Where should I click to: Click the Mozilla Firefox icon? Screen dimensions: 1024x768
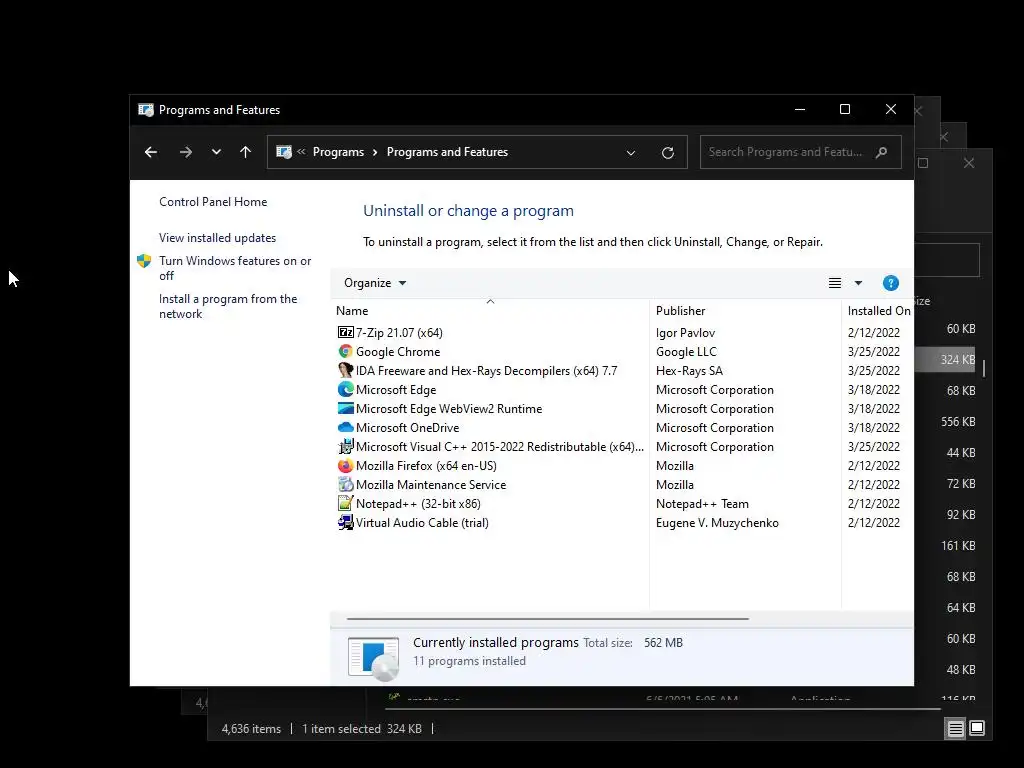tap(345, 466)
